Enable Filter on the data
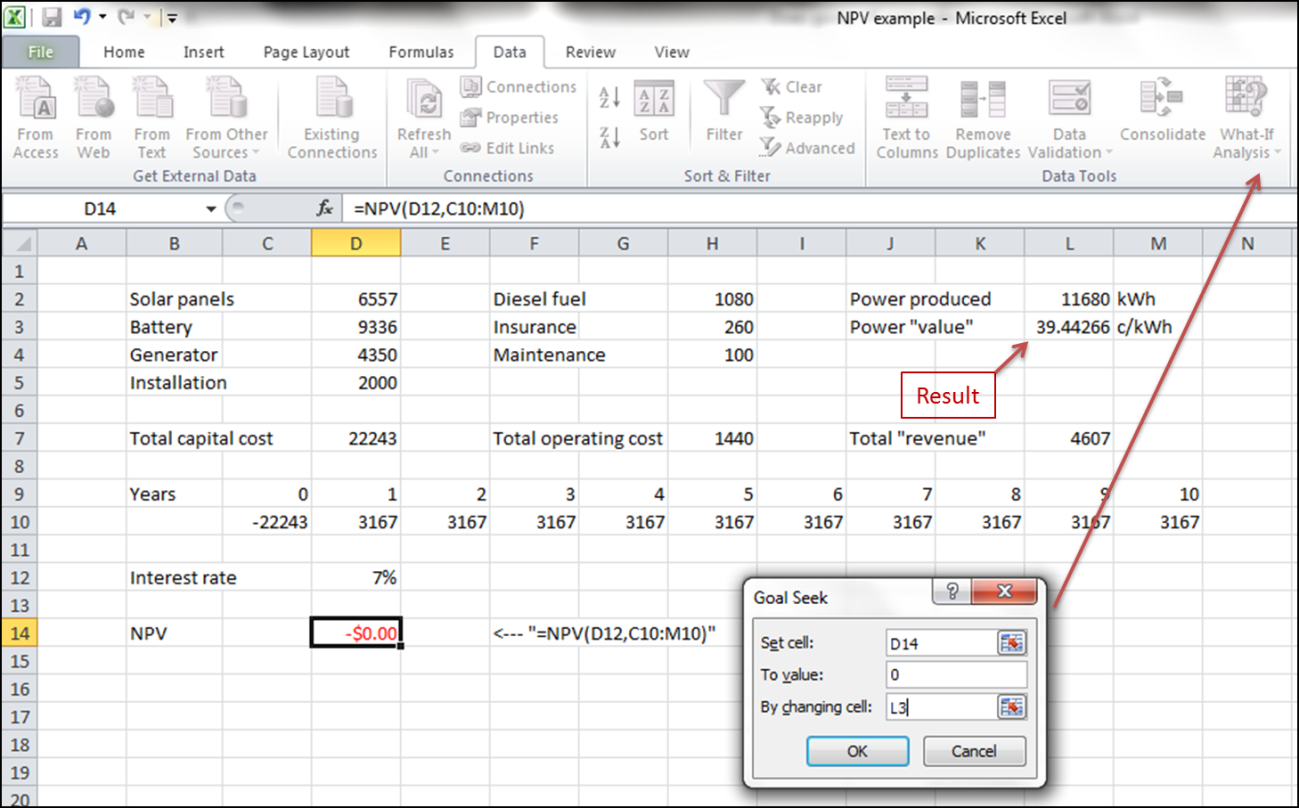Viewport: 1299px width, 808px height. click(x=723, y=117)
